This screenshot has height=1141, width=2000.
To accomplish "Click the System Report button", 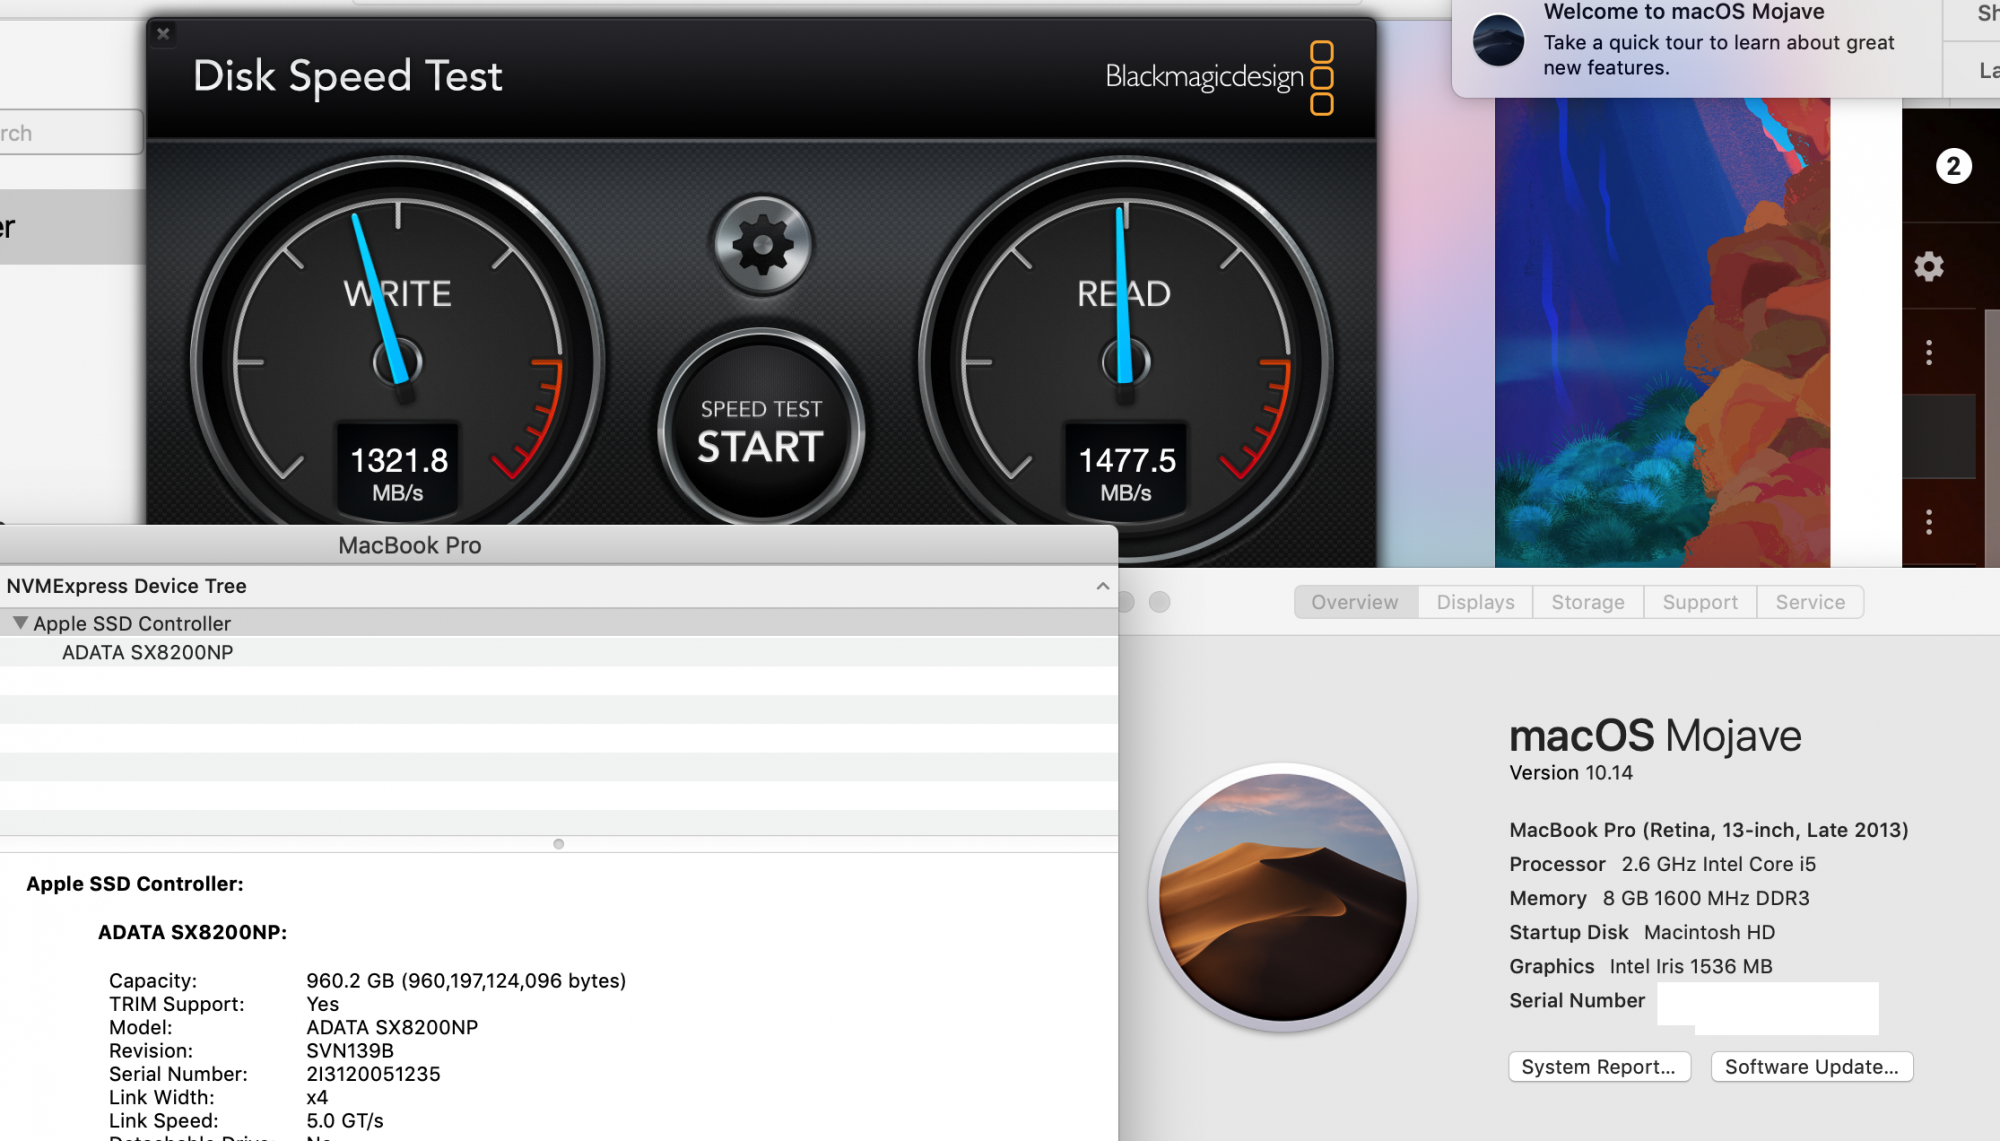I will click(1598, 1067).
